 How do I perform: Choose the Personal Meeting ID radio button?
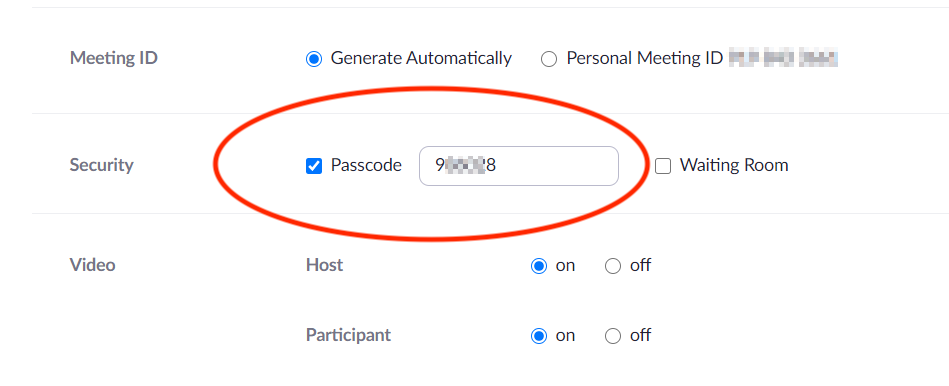pyautogui.click(x=549, y=59)
